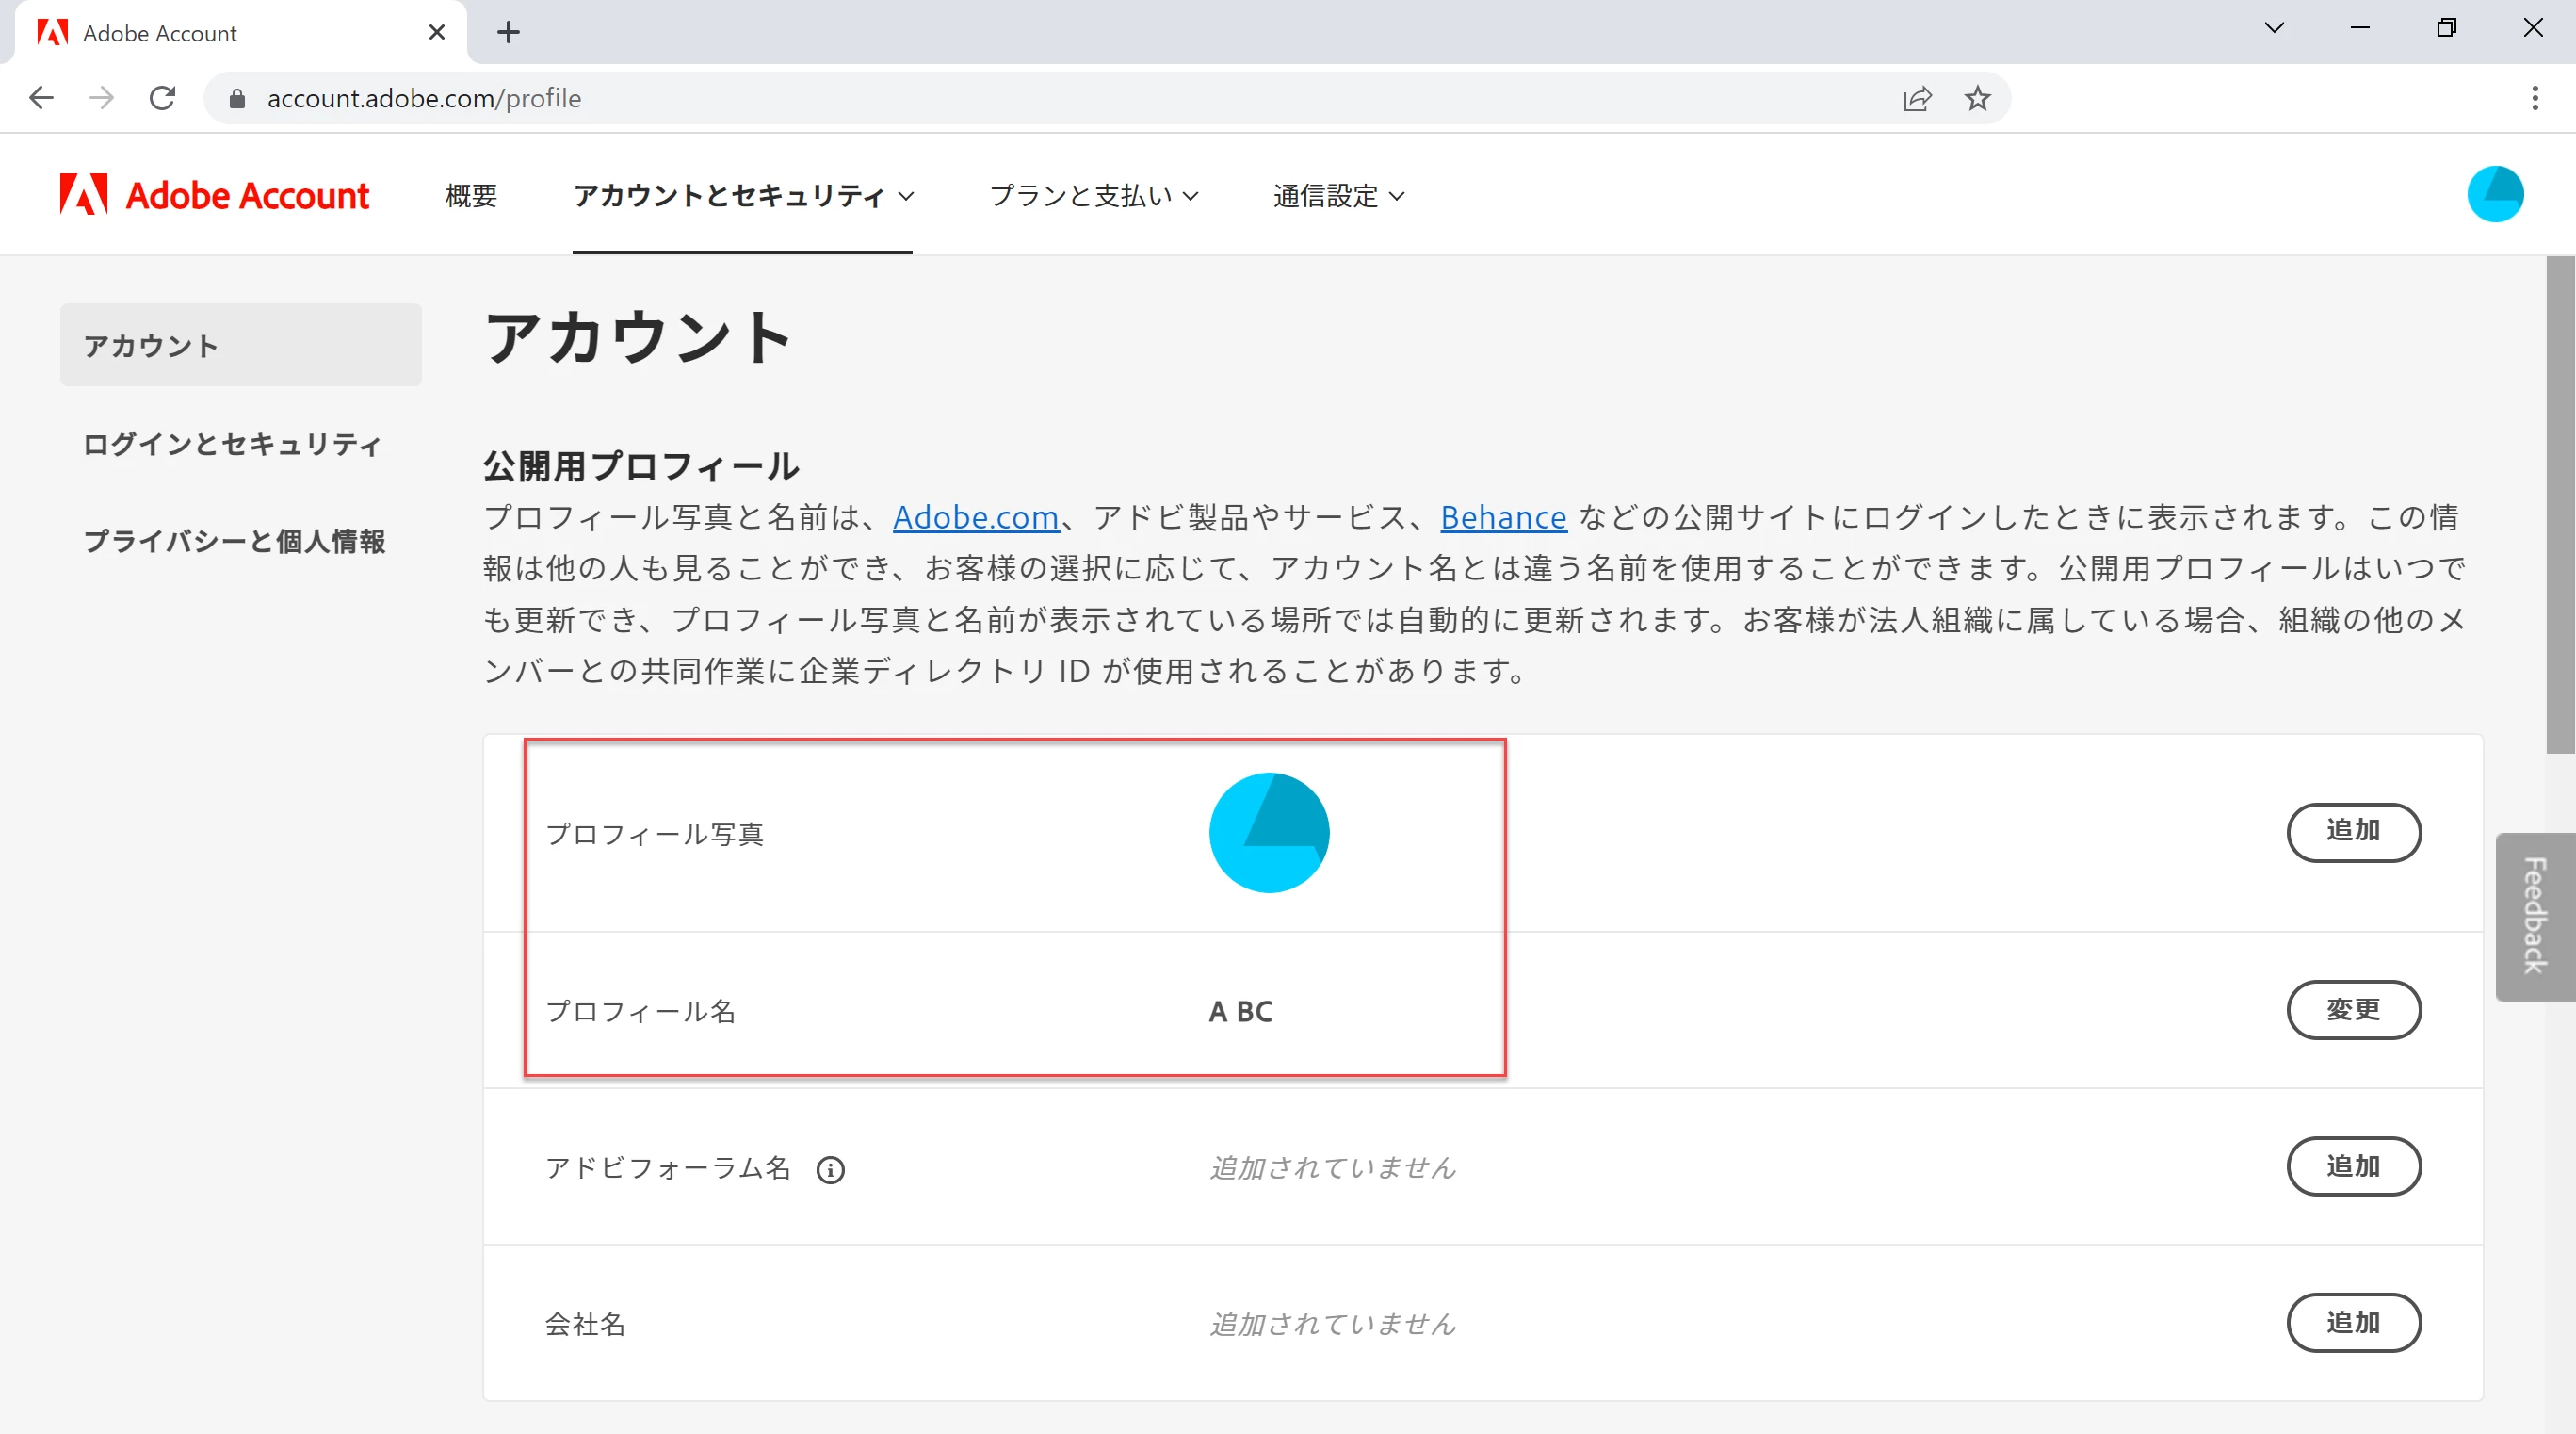The height and width of the screenshot is (1434, 2576).
Task: Click the Adobe logo in header
Action: (84, 195)
